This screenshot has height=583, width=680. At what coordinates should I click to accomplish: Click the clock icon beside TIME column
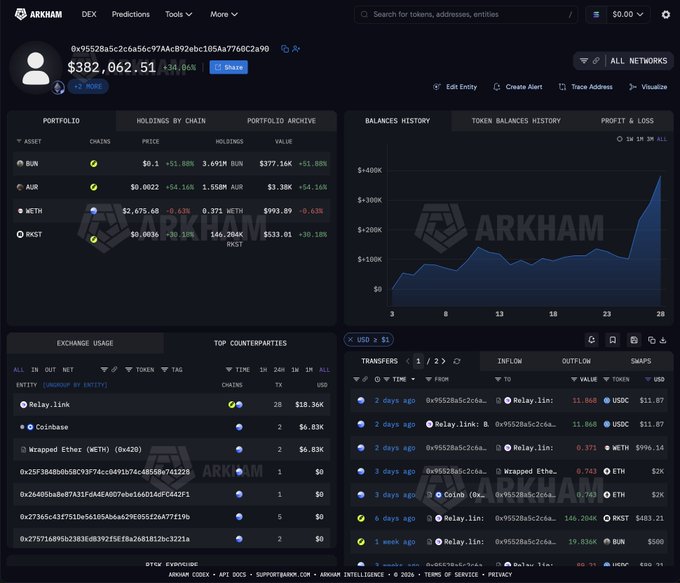[377, 379]
